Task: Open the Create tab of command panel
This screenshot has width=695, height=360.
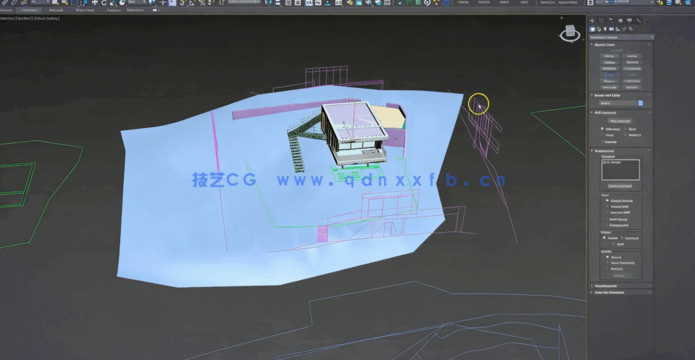Action: point(592,20)
